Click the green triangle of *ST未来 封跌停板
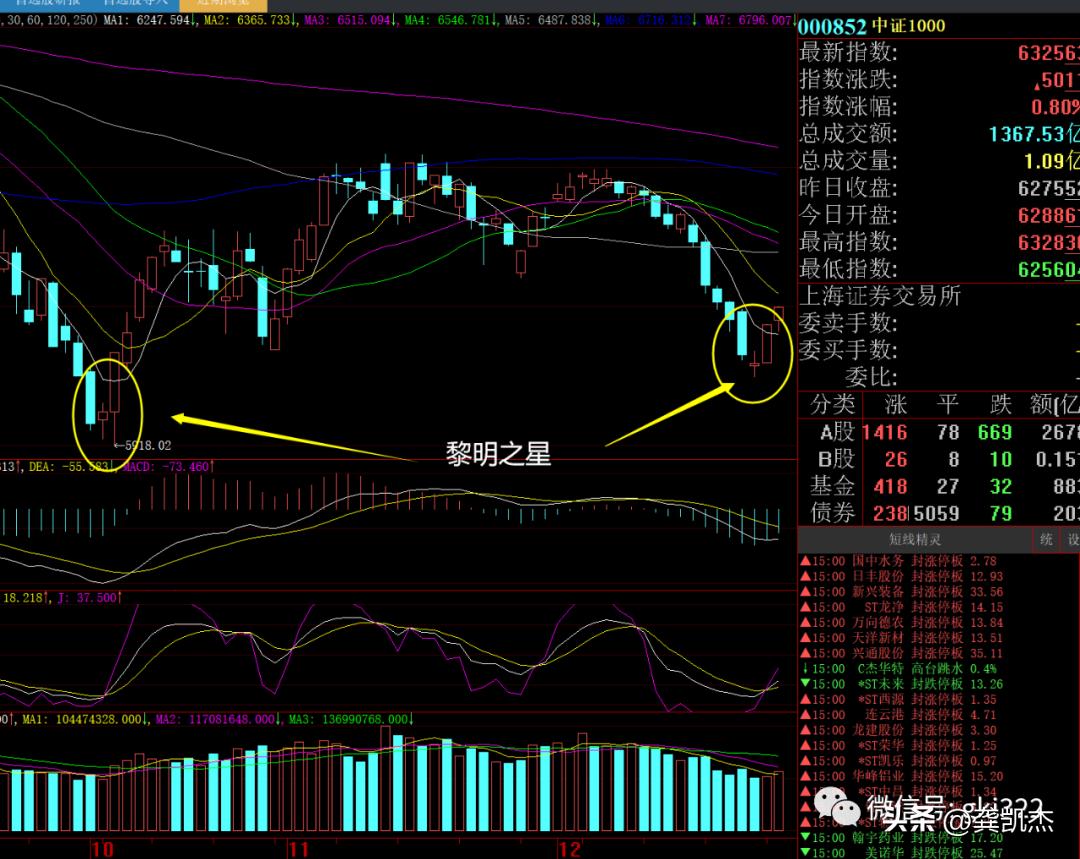The height and width of the screenshot is (859, 1080). 804,683
